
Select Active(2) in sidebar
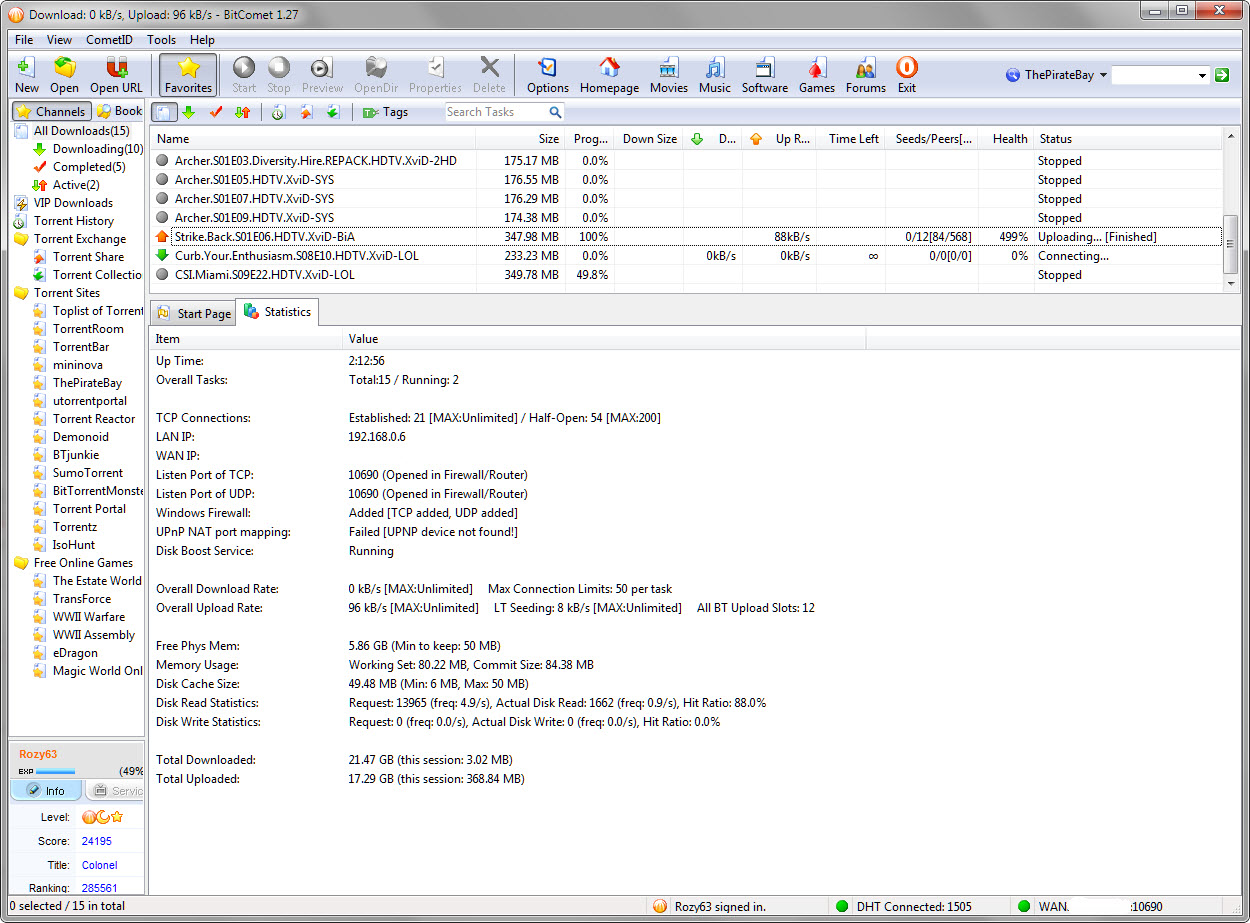(x=66, y=185)
